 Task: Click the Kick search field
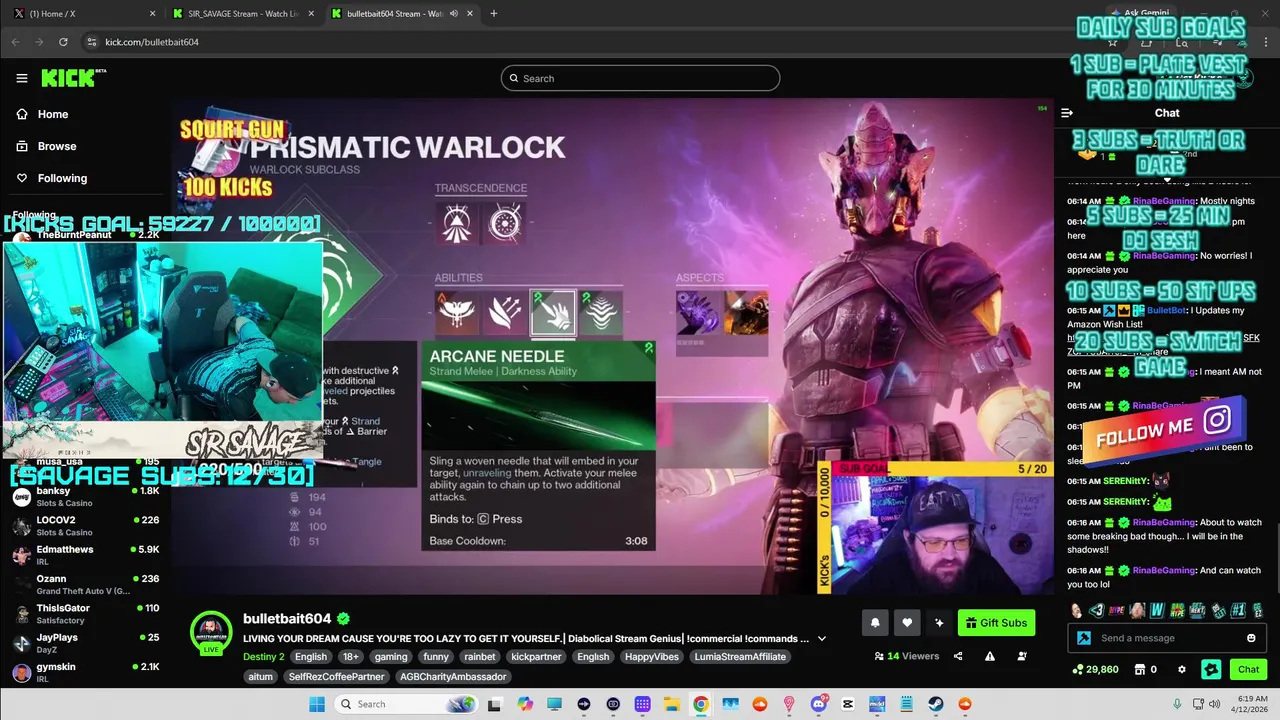640,78
